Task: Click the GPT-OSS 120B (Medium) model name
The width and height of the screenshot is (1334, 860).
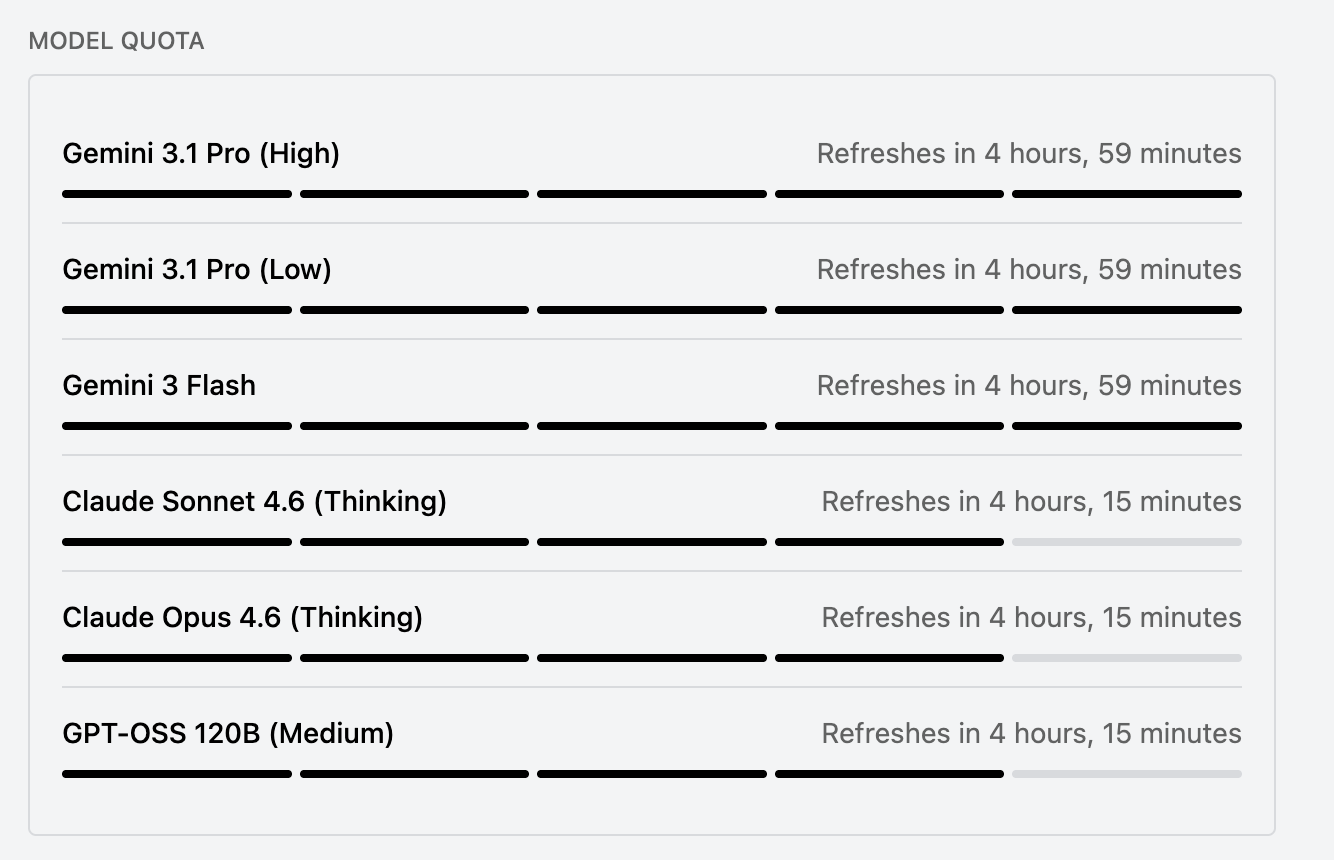Action: 228,734
